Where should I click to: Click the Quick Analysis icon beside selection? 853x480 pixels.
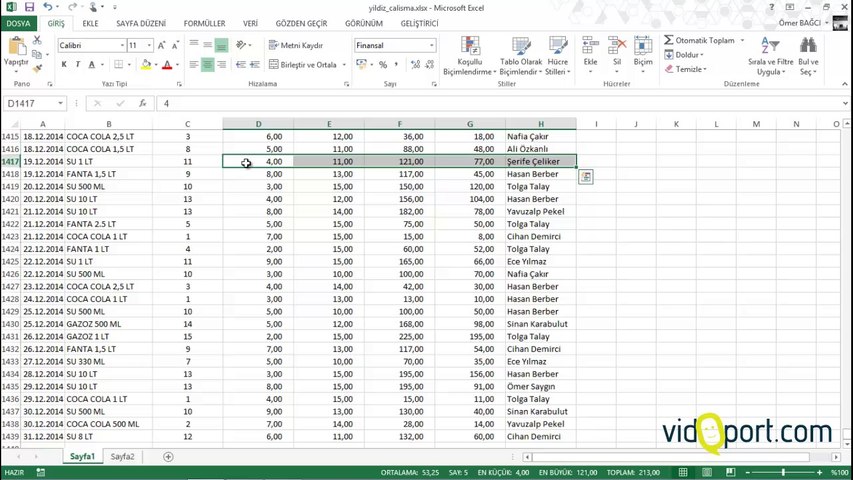[586, 176]
